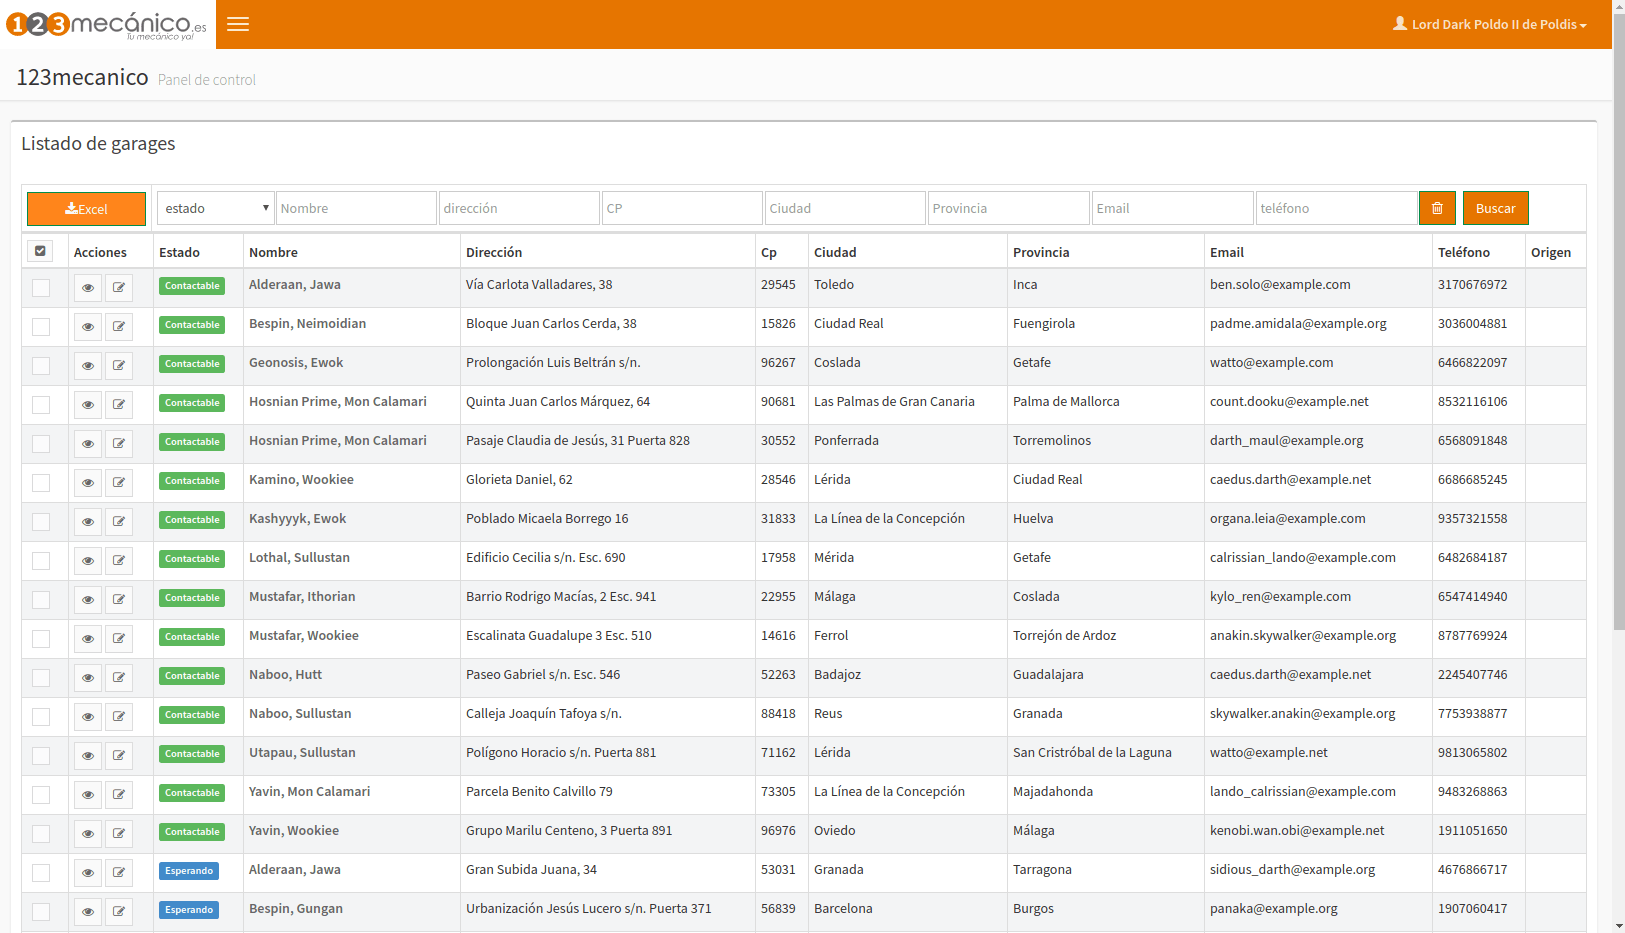View details of Yavin, Wookiee garage

88,834
